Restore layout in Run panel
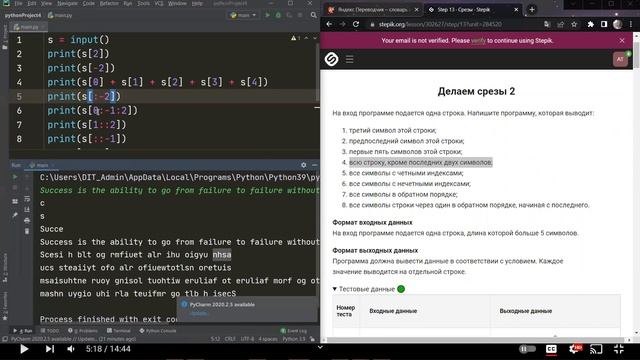Viewport: 640px width, 360px height. pos(15,201)
